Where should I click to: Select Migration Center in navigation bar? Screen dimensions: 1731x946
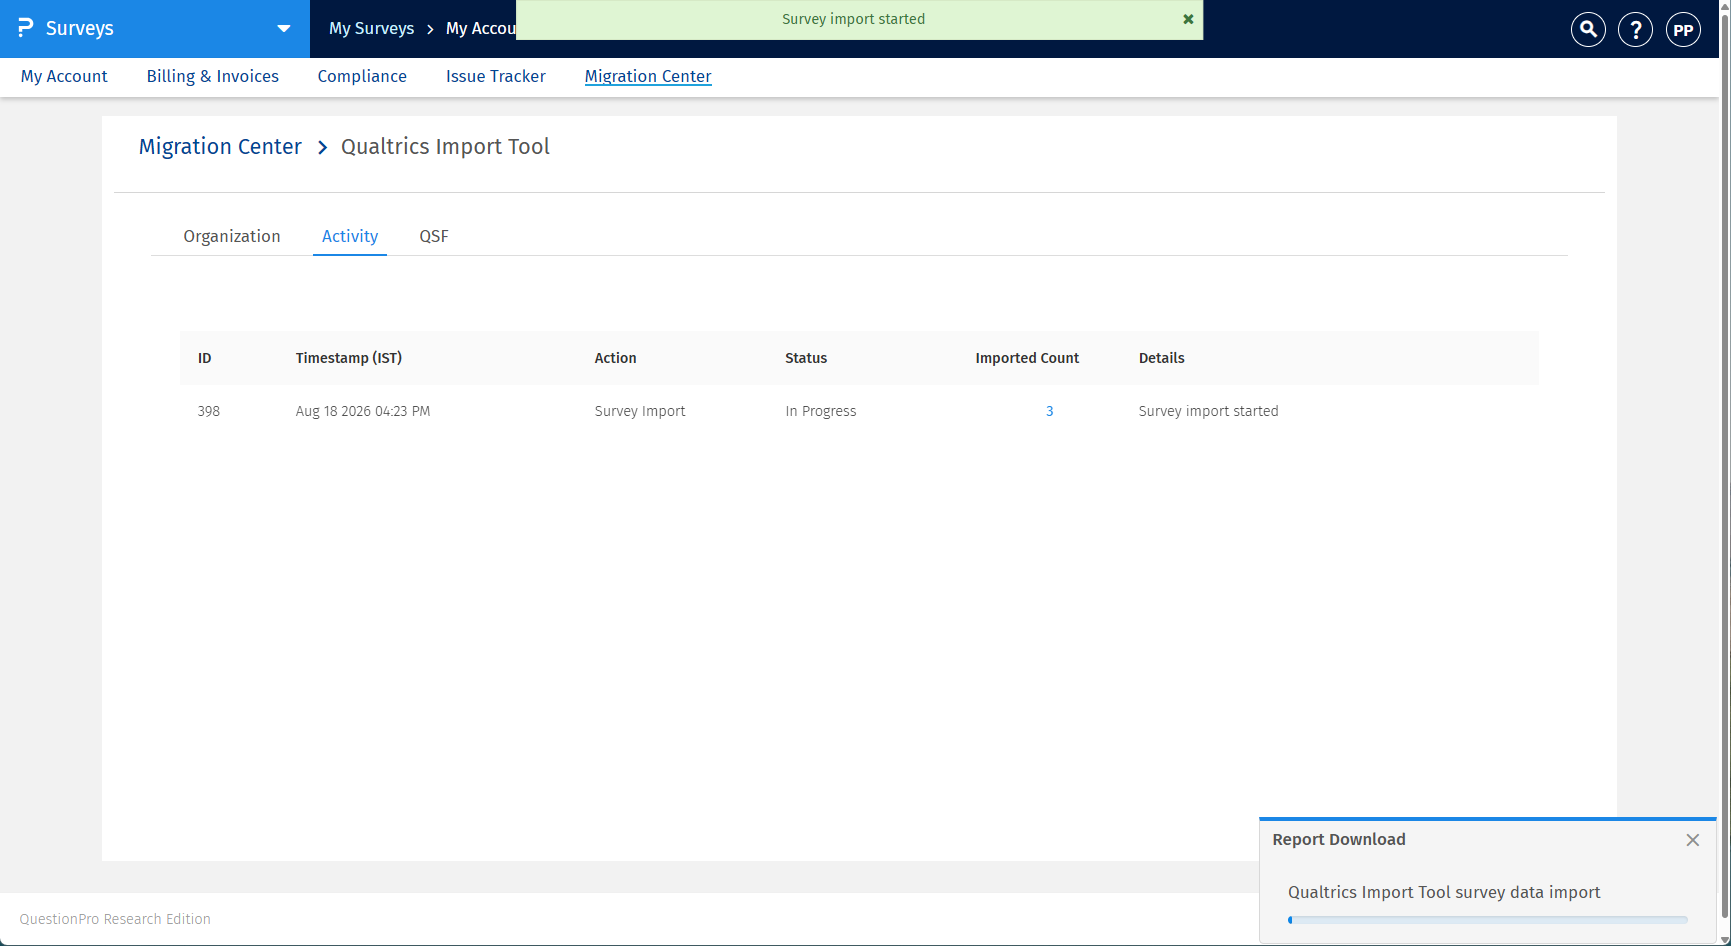(648, 76)
